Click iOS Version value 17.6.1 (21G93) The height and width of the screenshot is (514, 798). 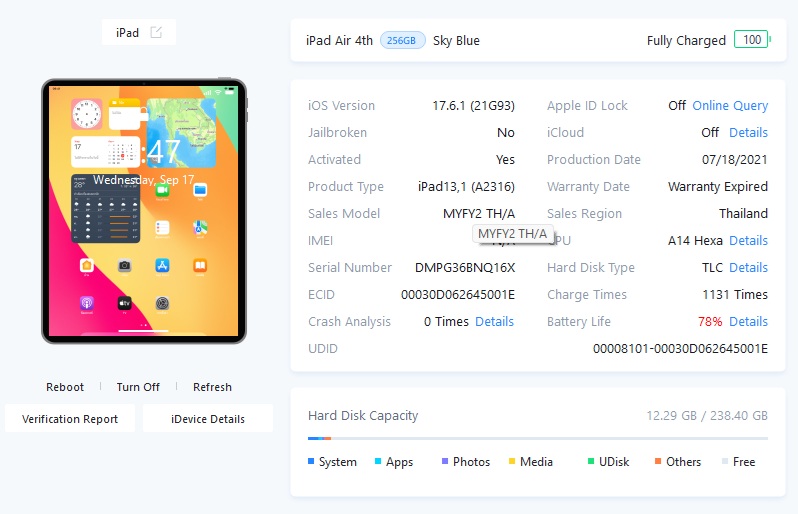pyautogui.click(x=473, y=105)
